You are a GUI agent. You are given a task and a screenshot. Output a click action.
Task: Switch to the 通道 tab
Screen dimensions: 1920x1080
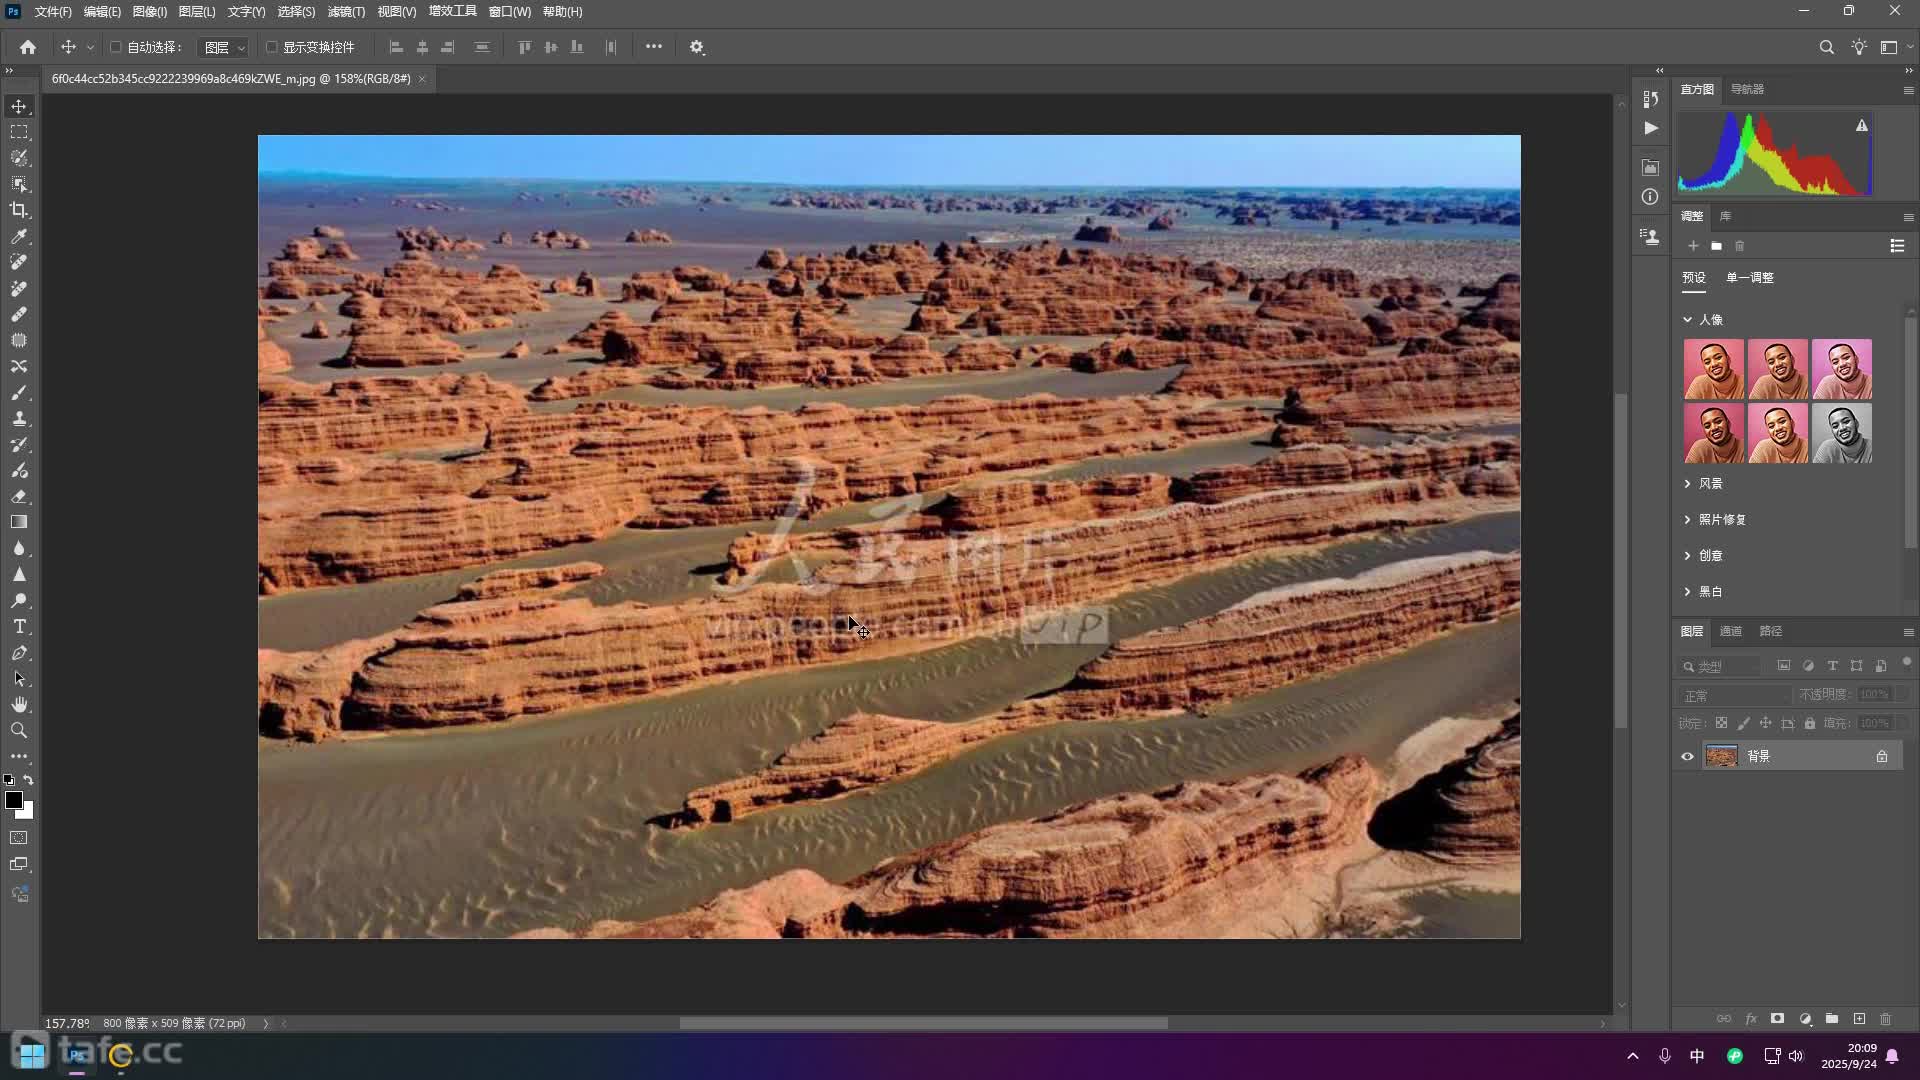1730,631
